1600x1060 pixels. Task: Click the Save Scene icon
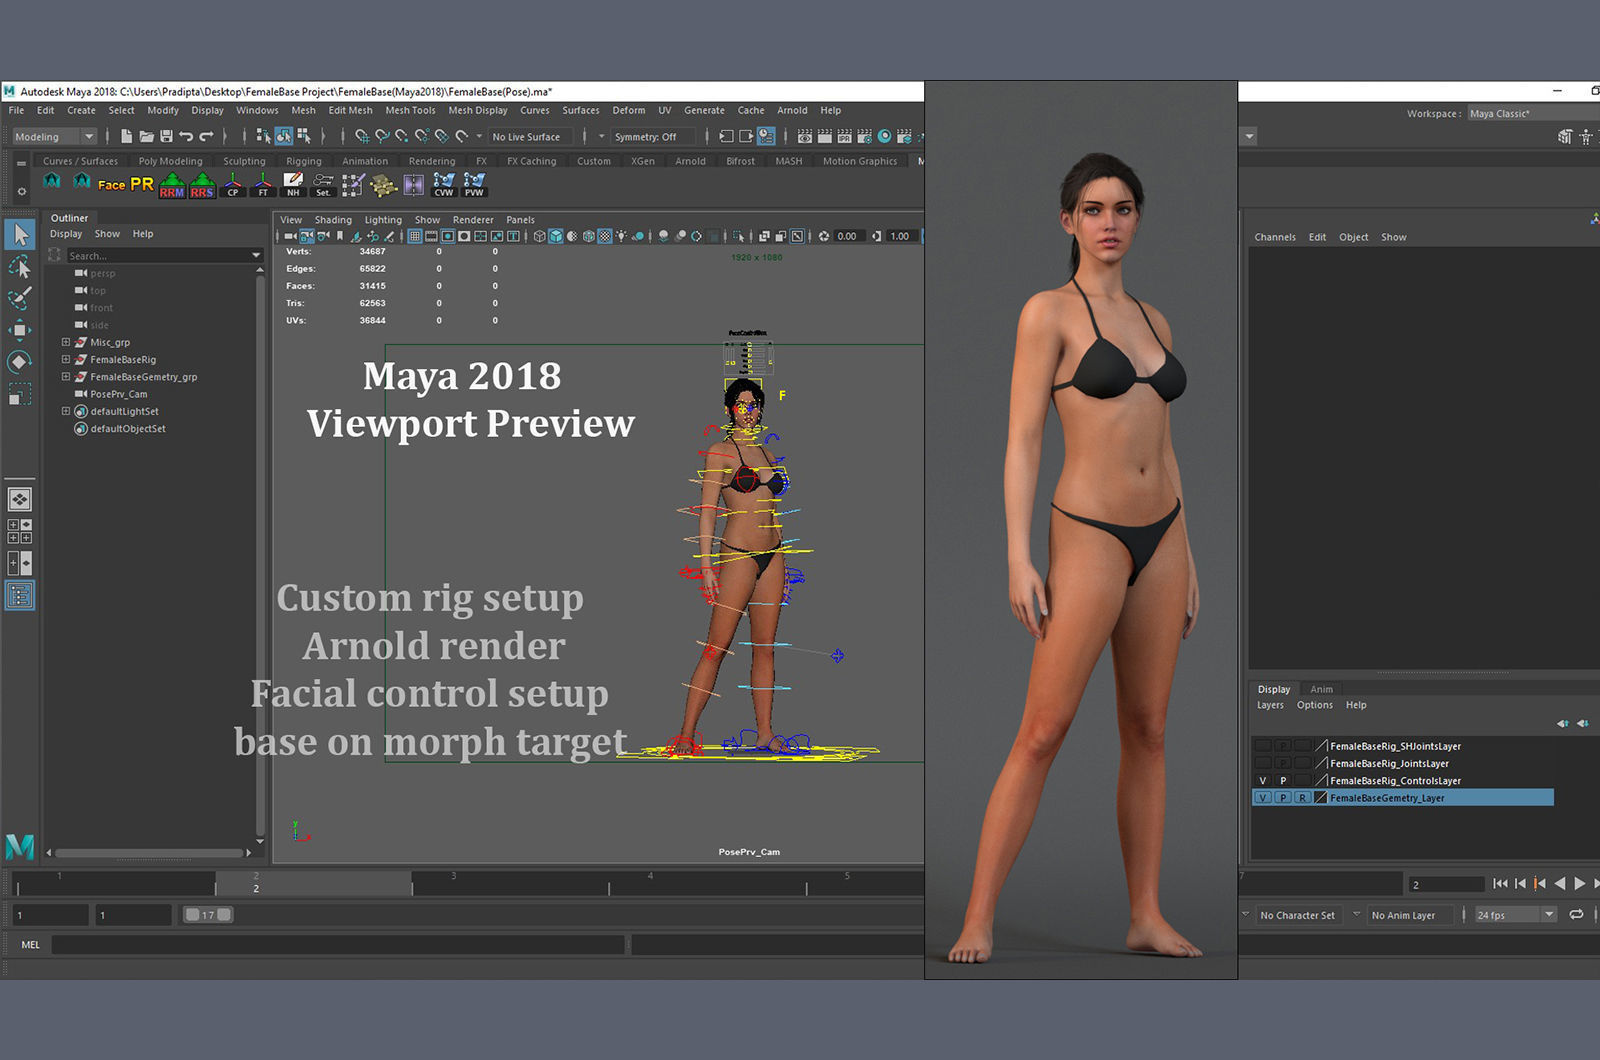167,136
